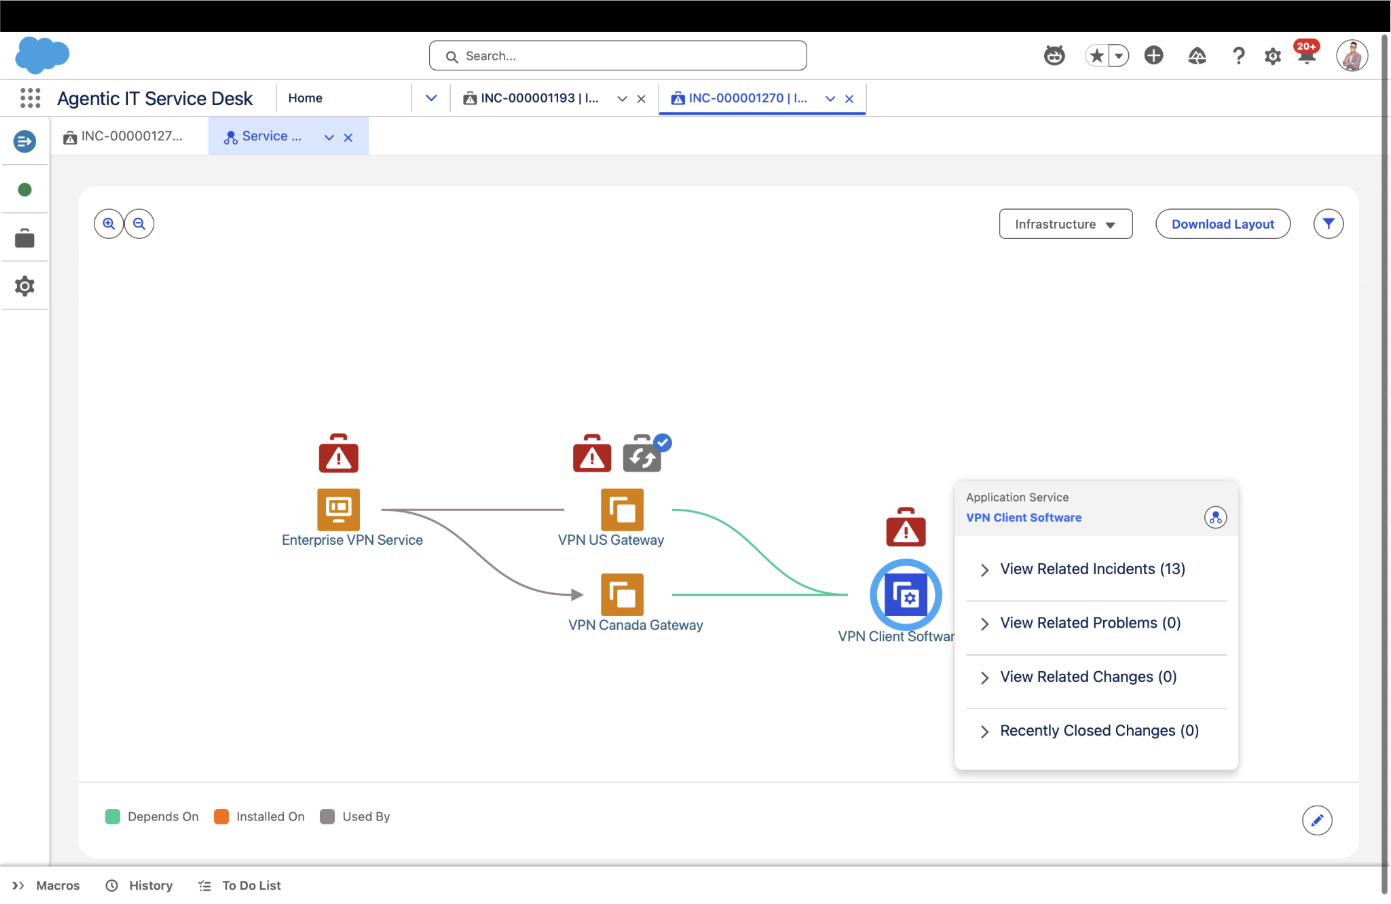
Task: Select the Home navigation tab
Action: 305,98
